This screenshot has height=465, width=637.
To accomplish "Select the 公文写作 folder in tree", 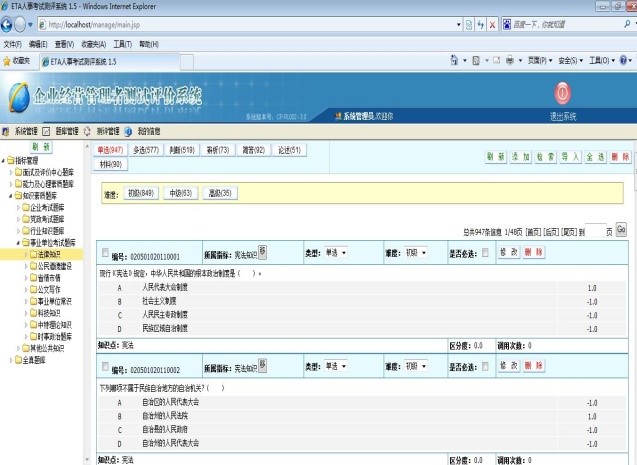I will [49, 290].
